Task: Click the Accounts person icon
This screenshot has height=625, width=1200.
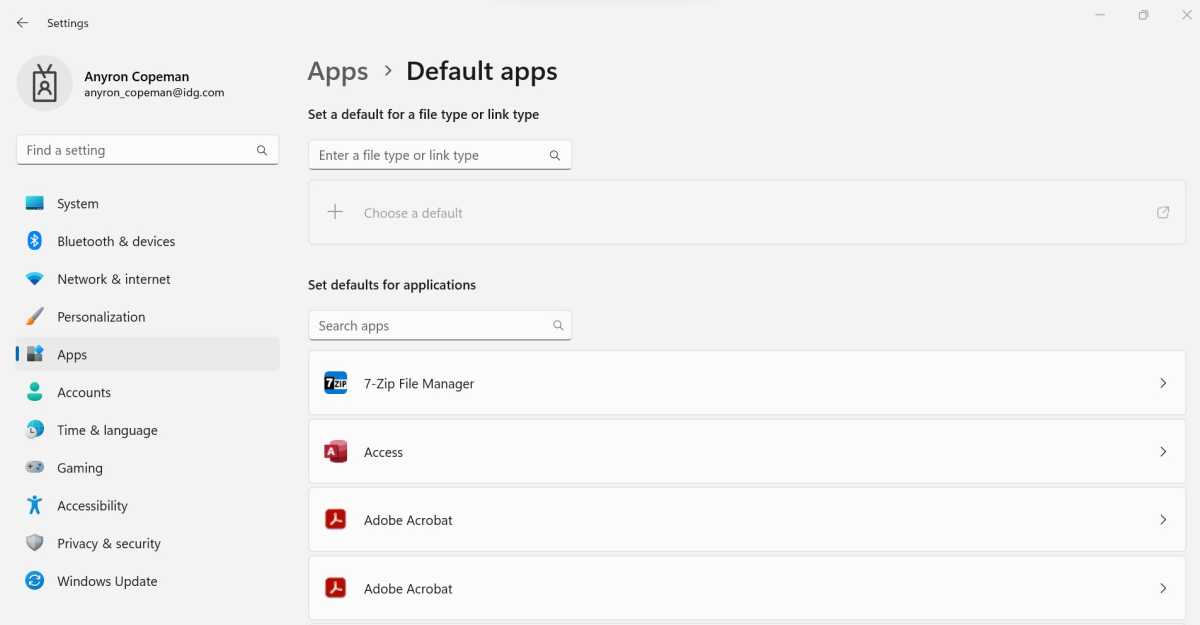Action: click(x=35, y=392)
